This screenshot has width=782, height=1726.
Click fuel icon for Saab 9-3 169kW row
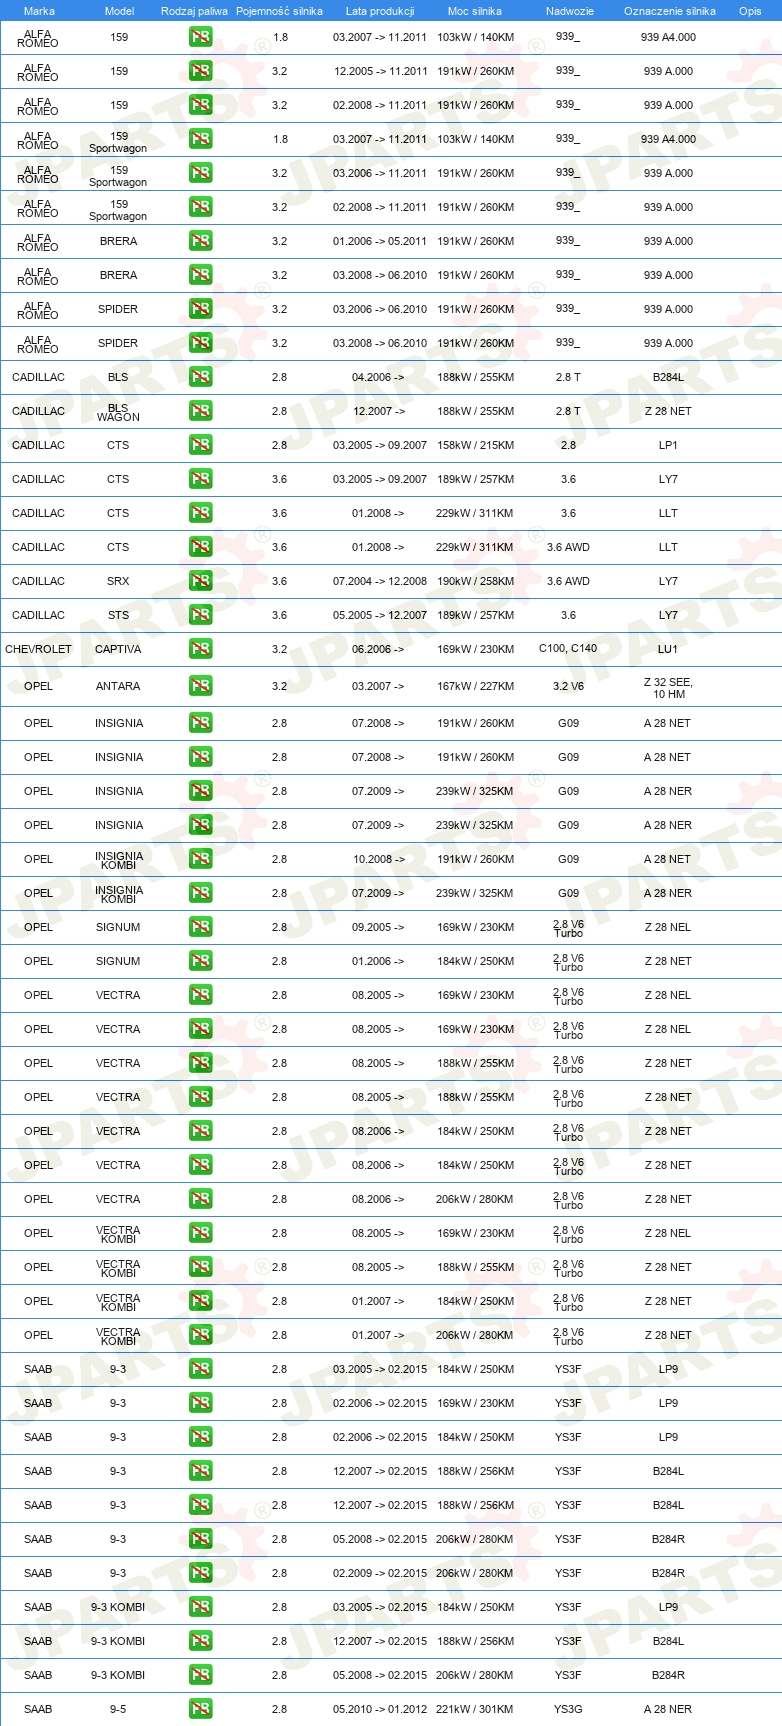pos(201,1403)
